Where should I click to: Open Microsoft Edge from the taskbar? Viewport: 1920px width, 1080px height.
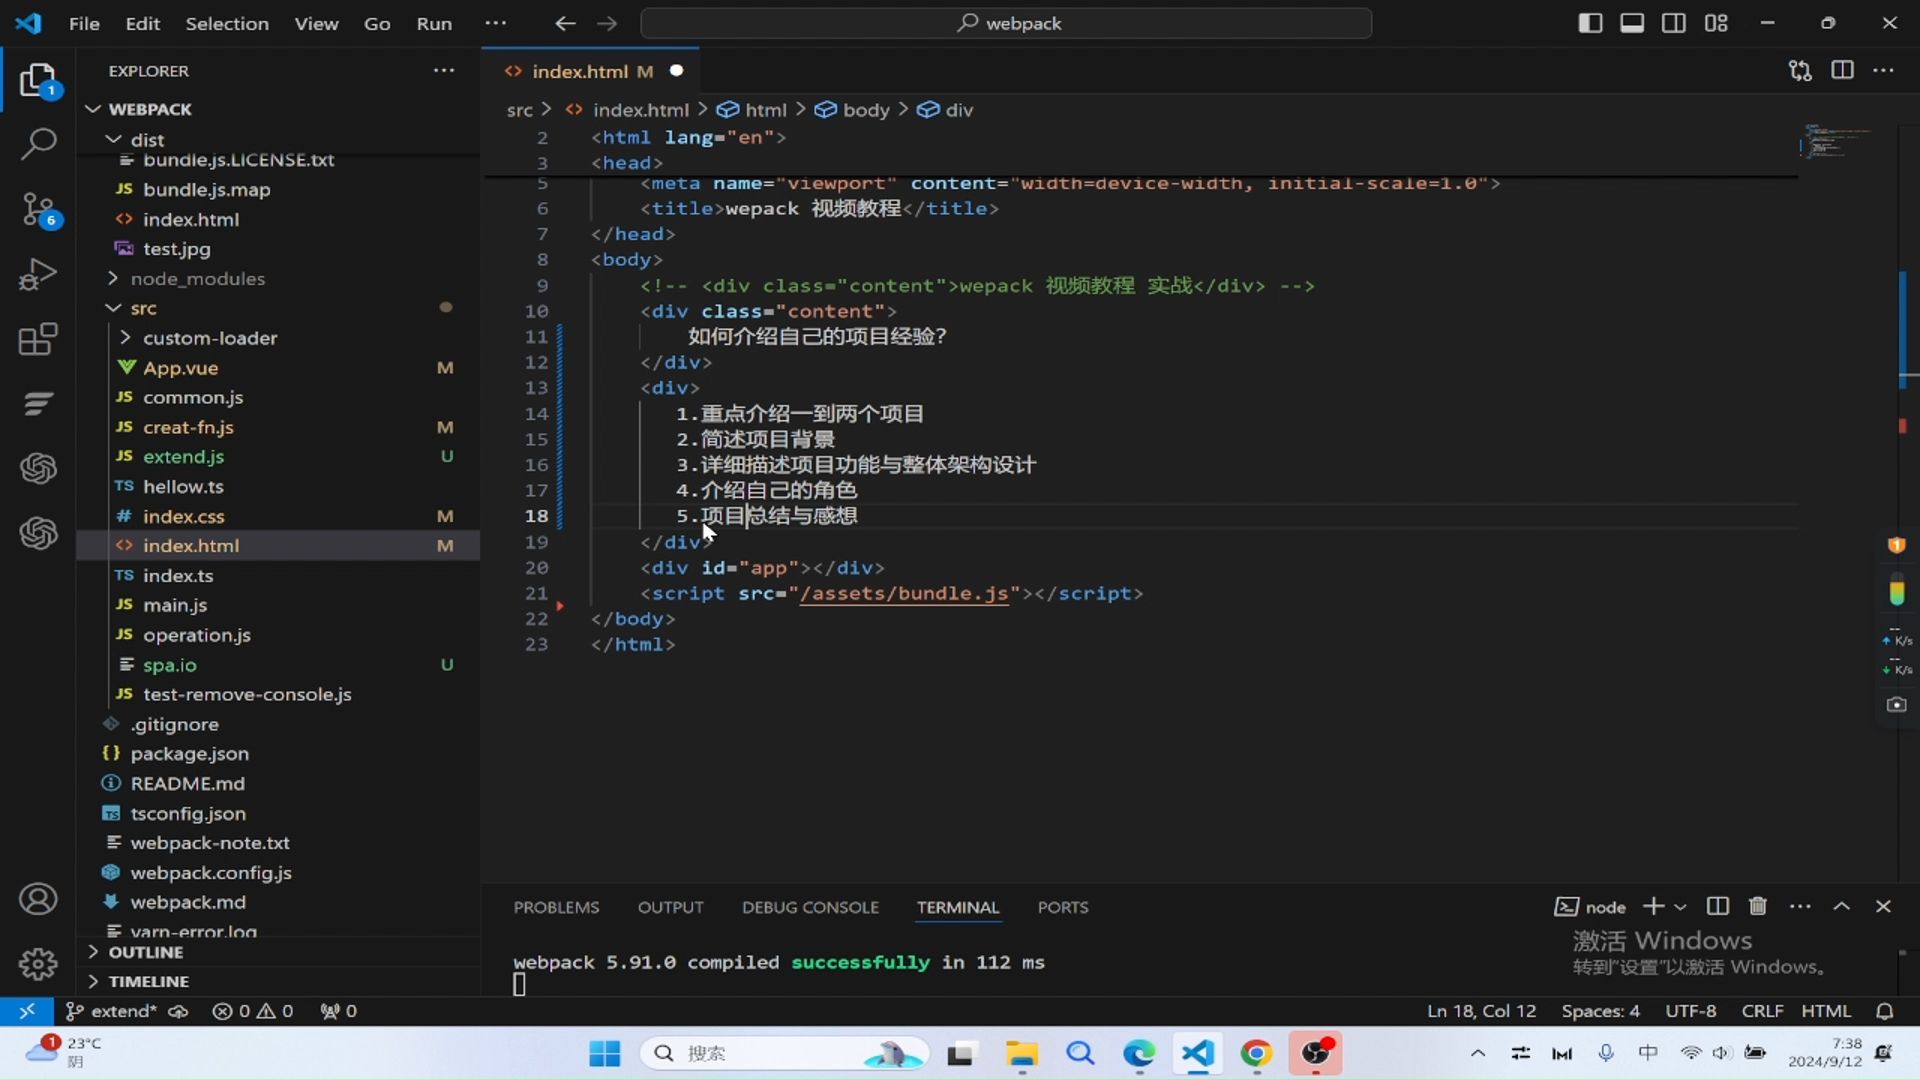(1139, 1053)
